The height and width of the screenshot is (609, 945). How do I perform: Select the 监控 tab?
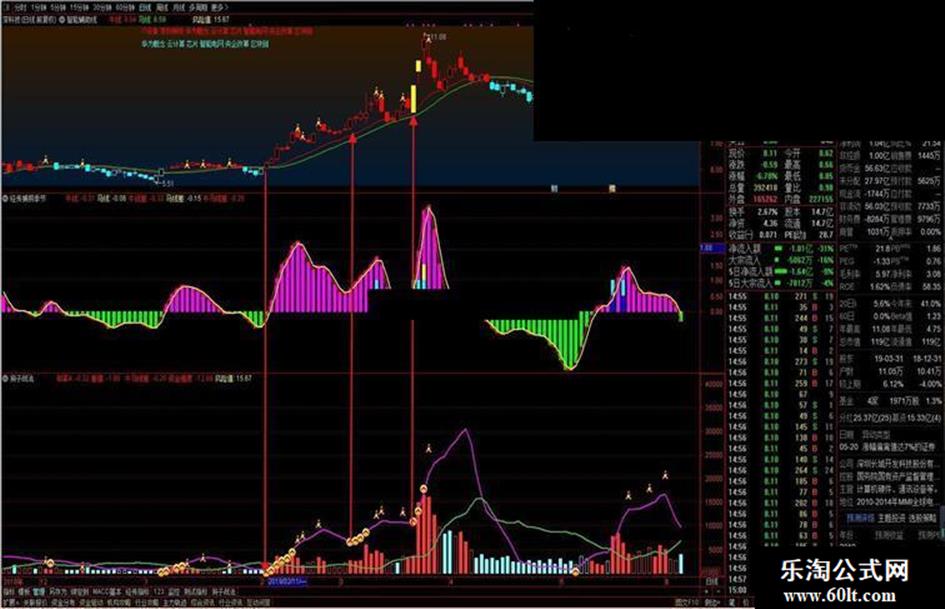[174, 592]
